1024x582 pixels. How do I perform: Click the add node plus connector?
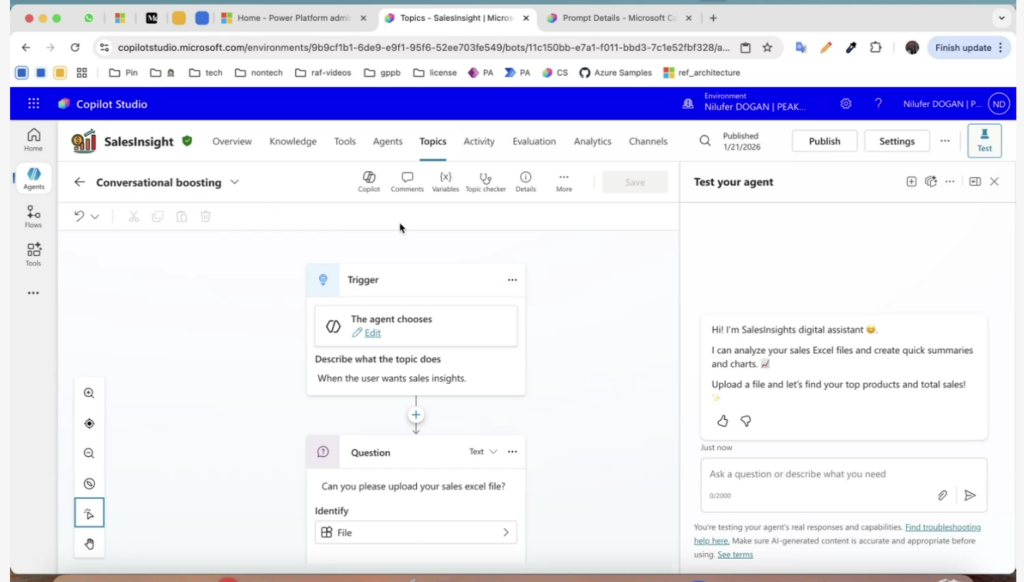pyautogui.click(x=416, y=415)
